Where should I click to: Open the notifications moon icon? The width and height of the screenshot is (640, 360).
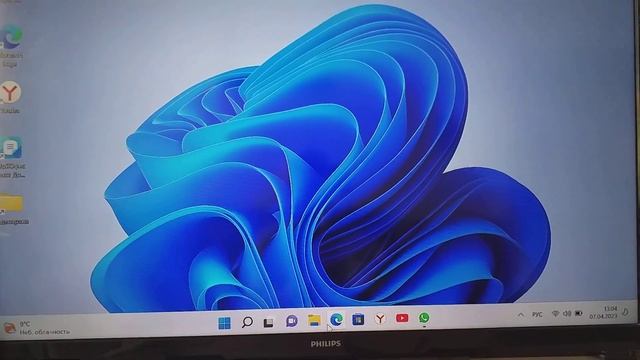pyautogui.click(x=626, y=312)
